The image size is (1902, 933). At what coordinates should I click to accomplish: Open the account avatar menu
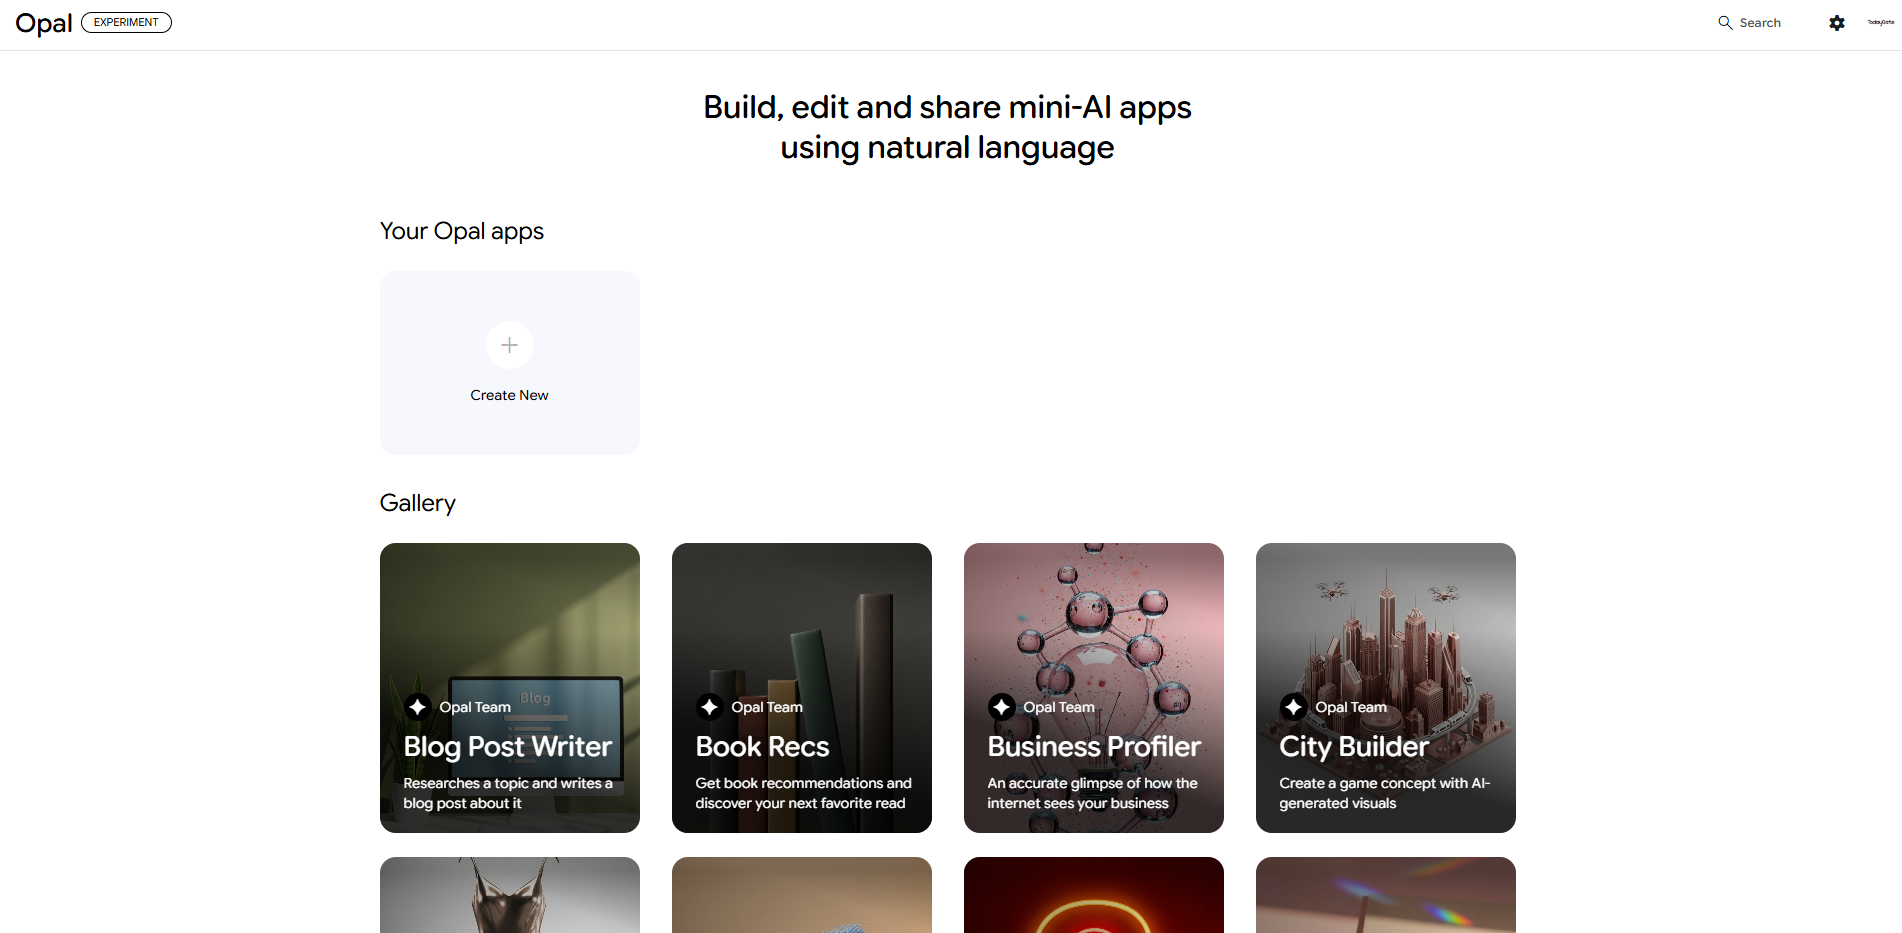pos(1880,22)
